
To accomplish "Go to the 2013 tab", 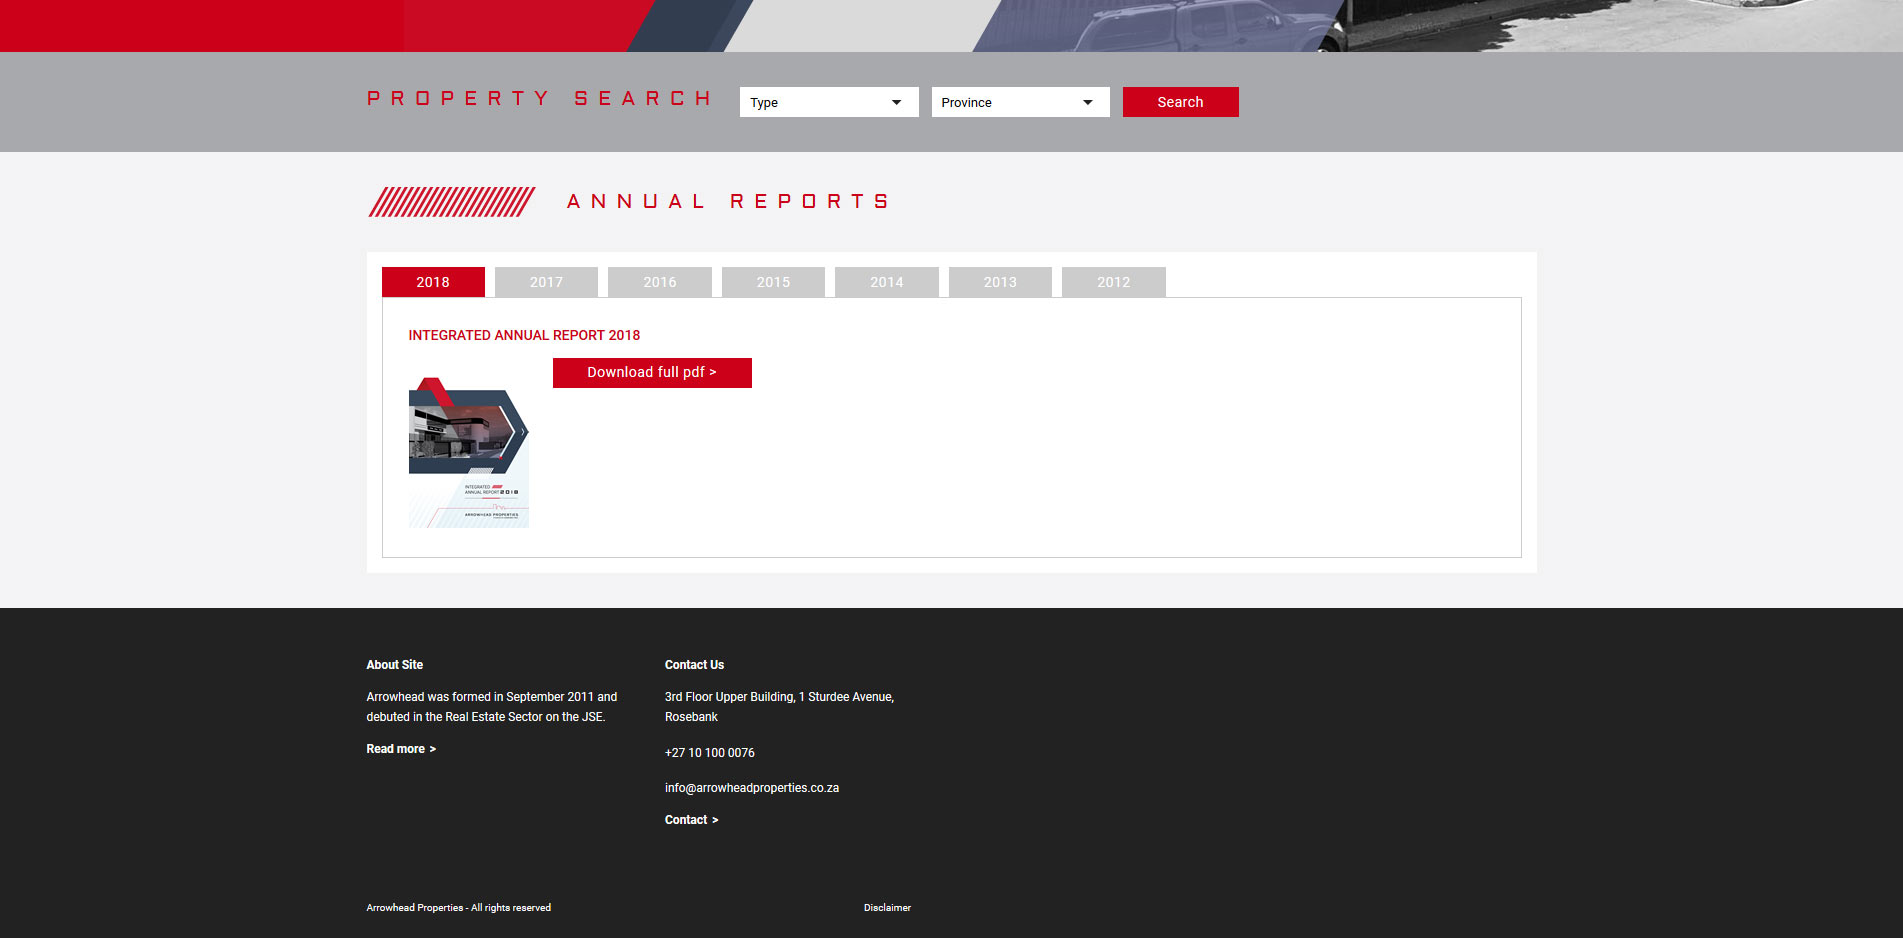I will (1000, 282).
